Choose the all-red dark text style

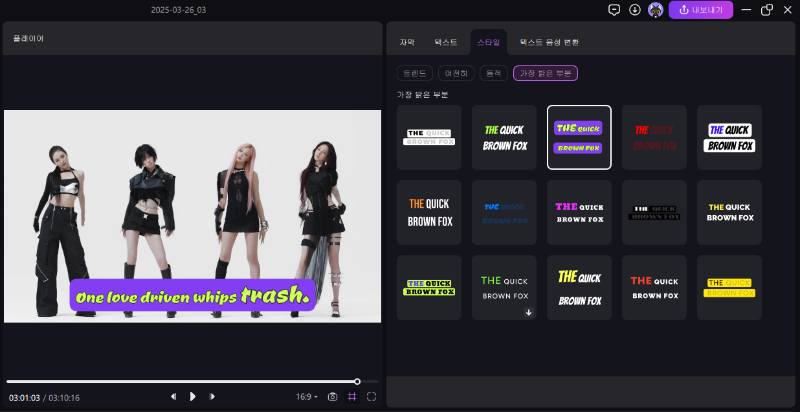(654, 137)
